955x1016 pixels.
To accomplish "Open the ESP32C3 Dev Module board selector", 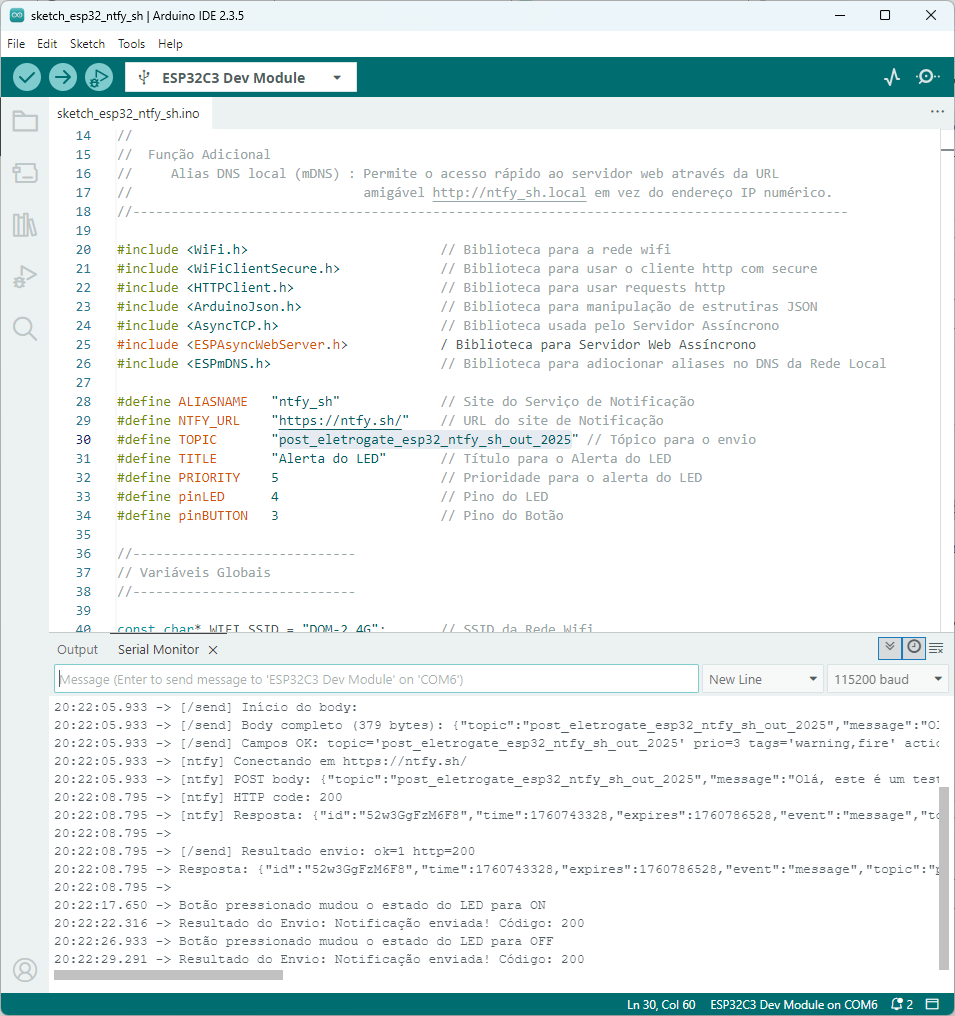I will click(x=241, y=78).
